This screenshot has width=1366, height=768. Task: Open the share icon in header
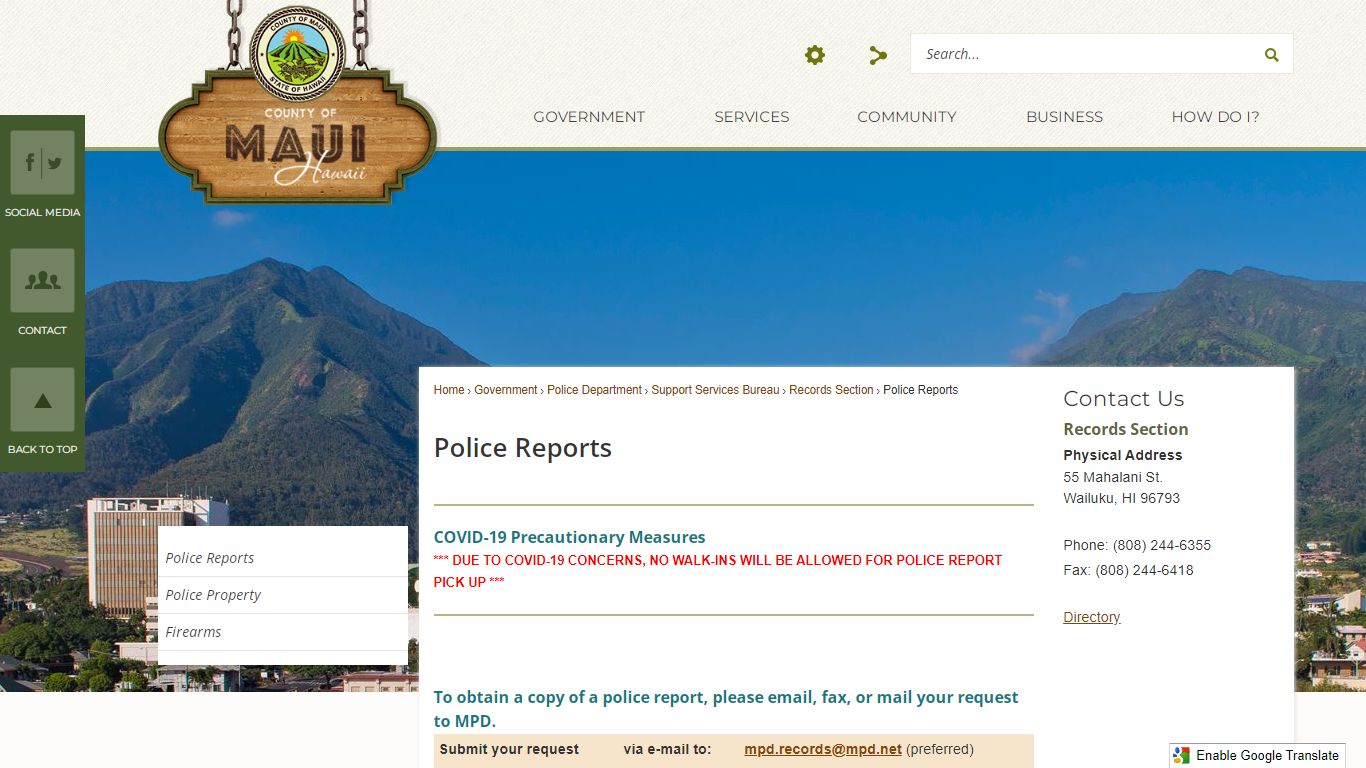tap(878, 55)
